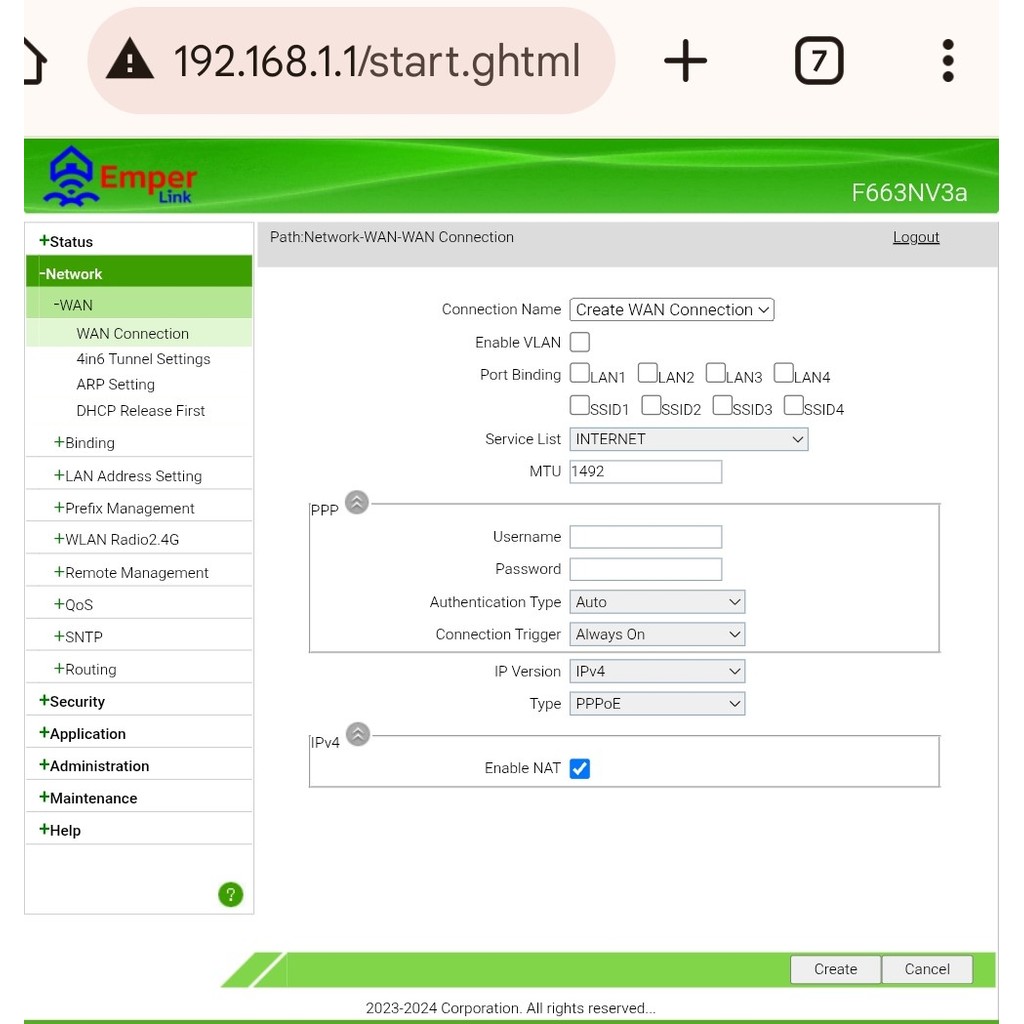1024x1024 pixels.
Task: Collapse the IPv4 section arrow icon
Action: (357, 735)
